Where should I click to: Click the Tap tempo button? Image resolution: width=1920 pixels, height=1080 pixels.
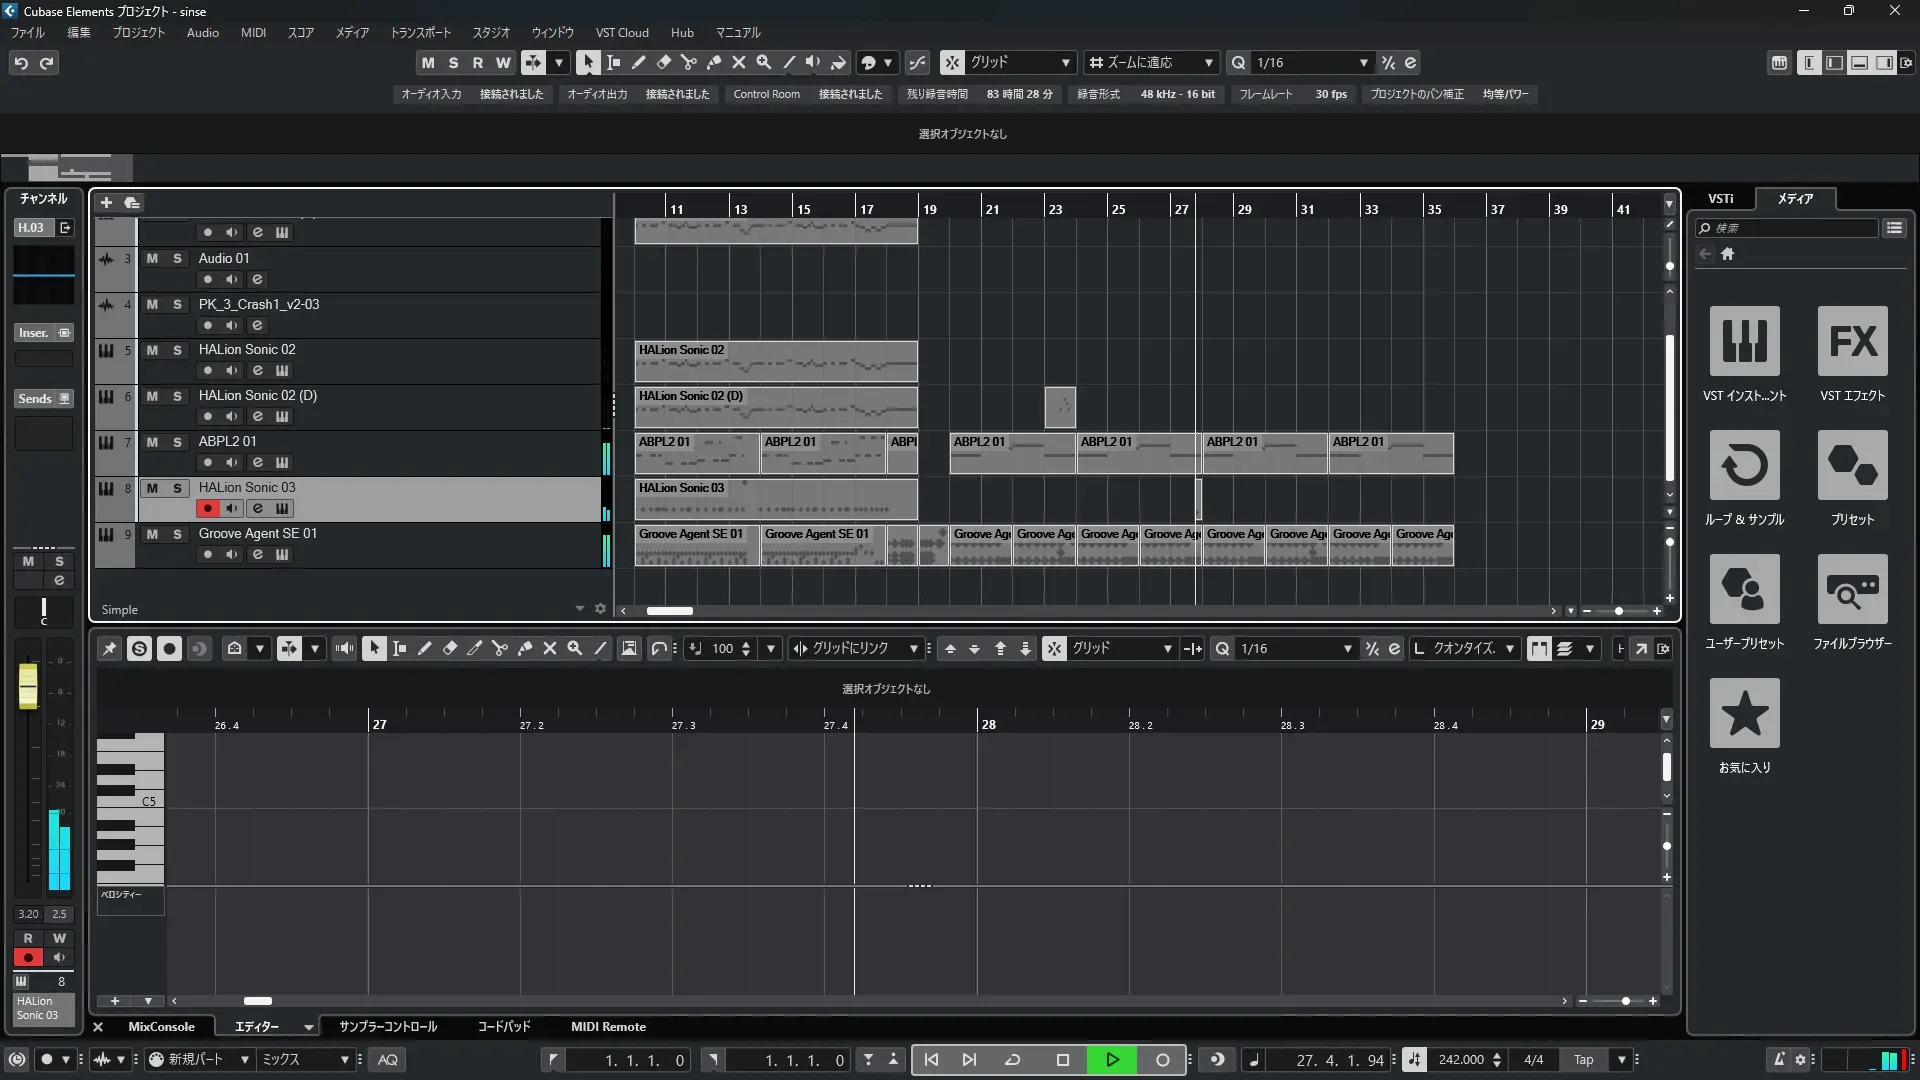[1583, 1060]
